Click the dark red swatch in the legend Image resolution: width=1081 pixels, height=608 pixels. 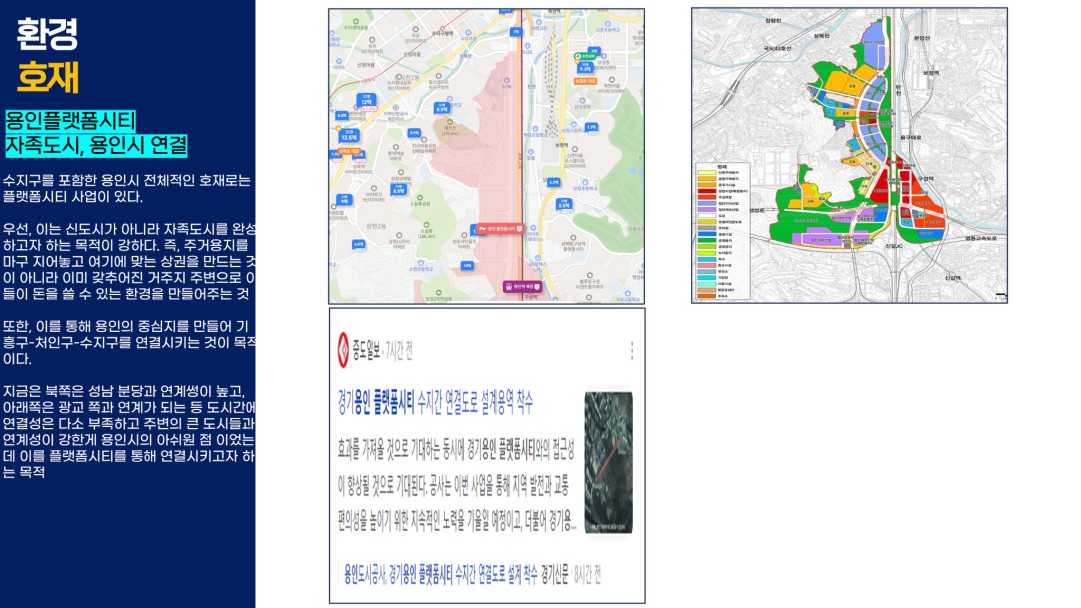(x=707, y=191)
